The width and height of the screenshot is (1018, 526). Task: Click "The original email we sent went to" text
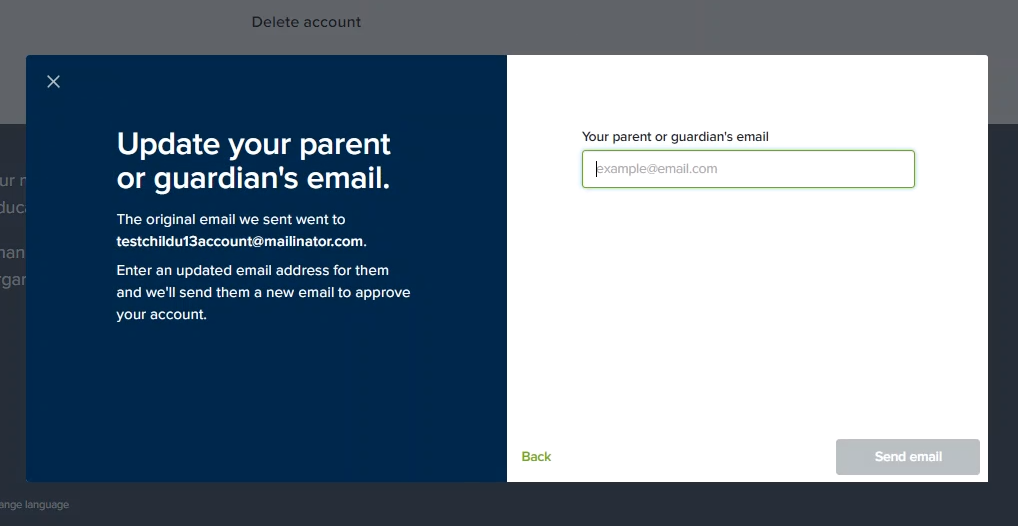point(231,219)
